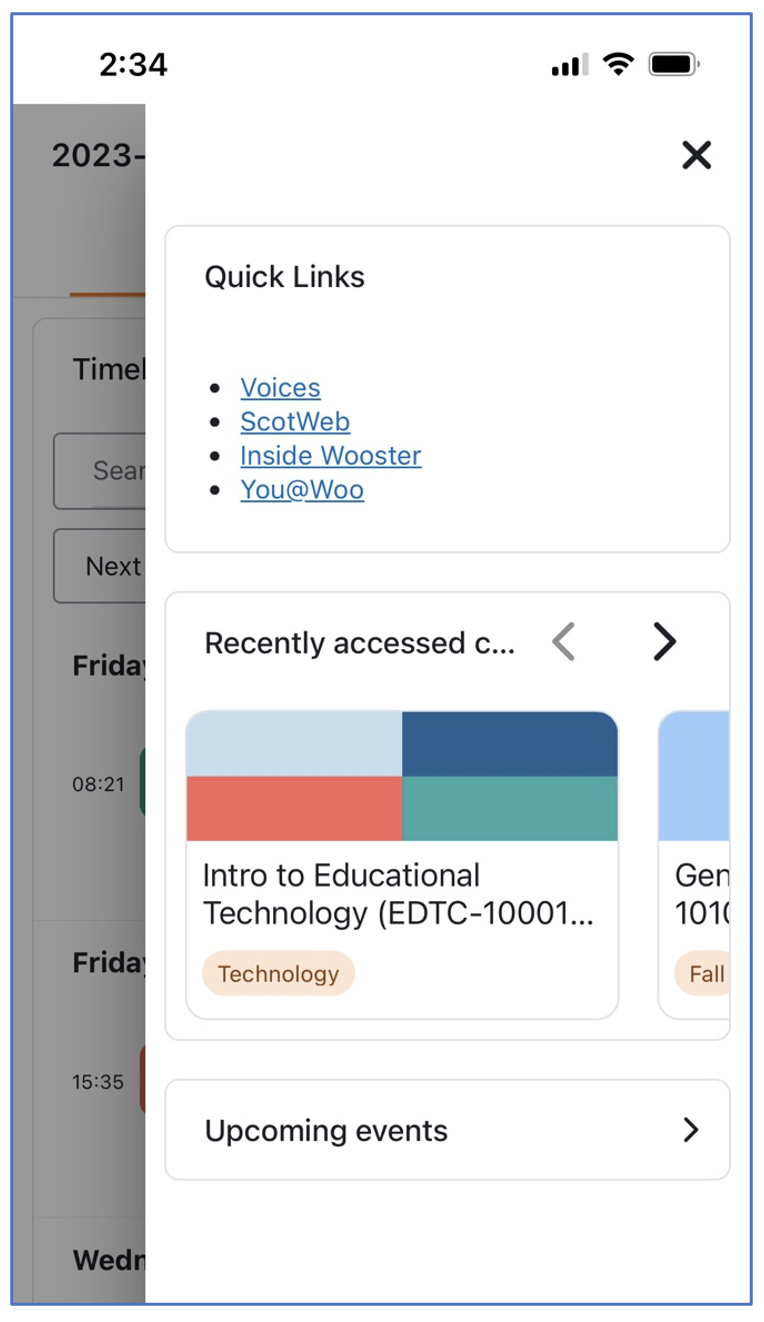The width and height of the screenshot is (764, 1322).
Task: Select the Recently accessed courses heading
Action: [x=360, y=643]
